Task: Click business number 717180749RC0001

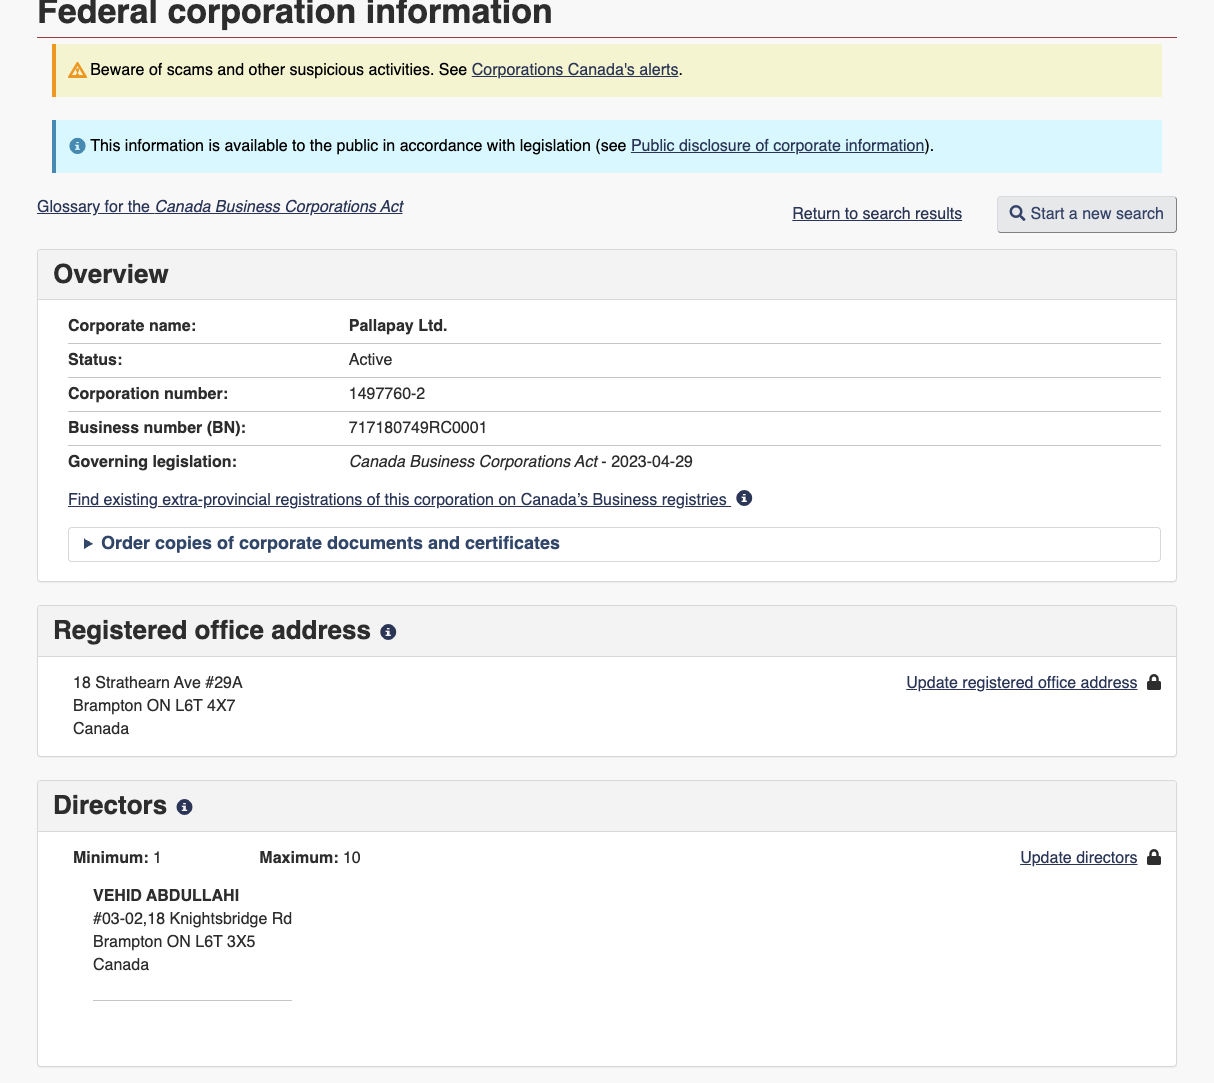Action: click(x=418, y=428)
